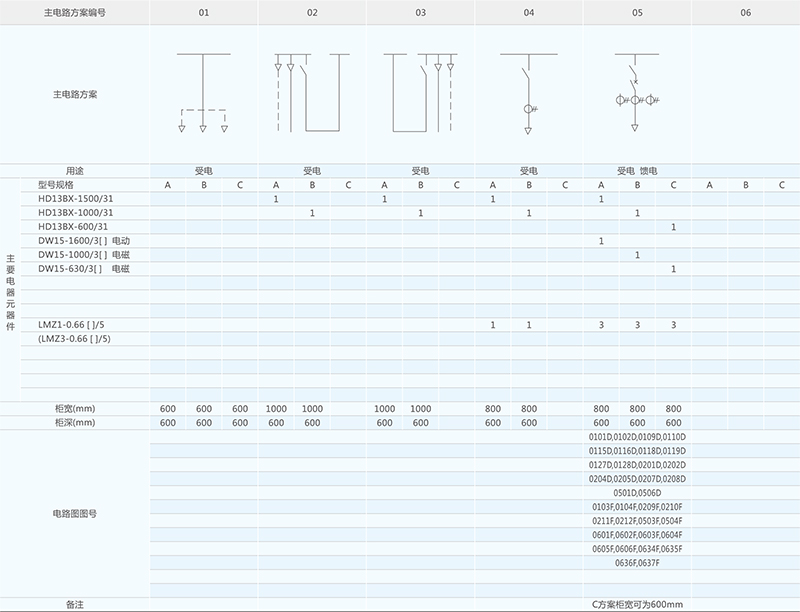The height and width of the screenshot is (612, 800).
Task: Select the 电路图图号 row label
Action: pyautogui.click(x=75, y=513)
